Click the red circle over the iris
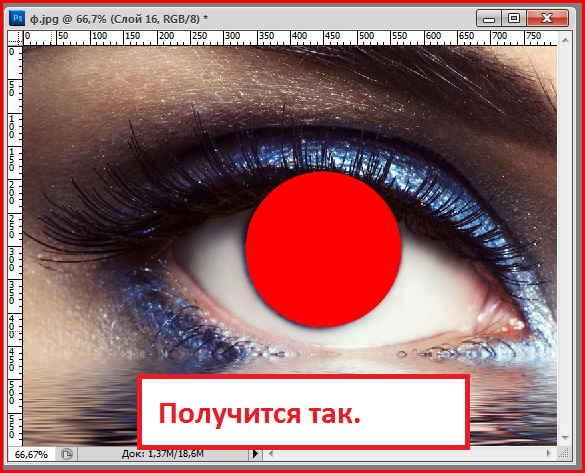The height and width of the screenshot is (473, 585). (x=323, y=249)
